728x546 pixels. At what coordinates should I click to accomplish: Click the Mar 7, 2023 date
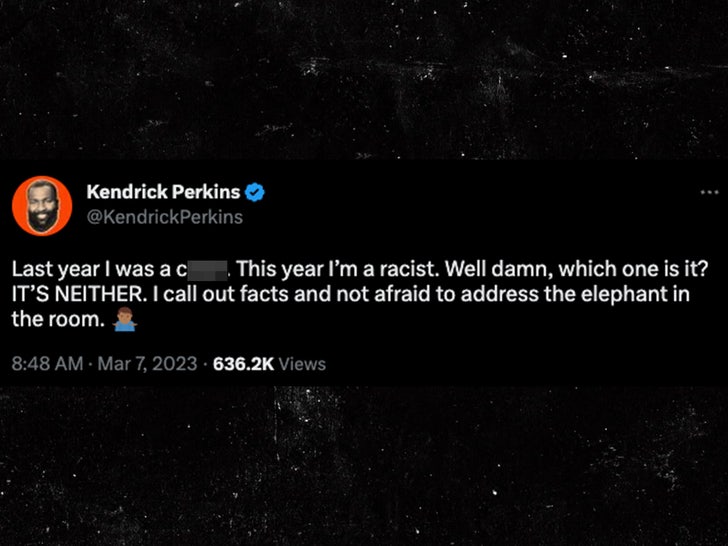[x=148, y=364]
